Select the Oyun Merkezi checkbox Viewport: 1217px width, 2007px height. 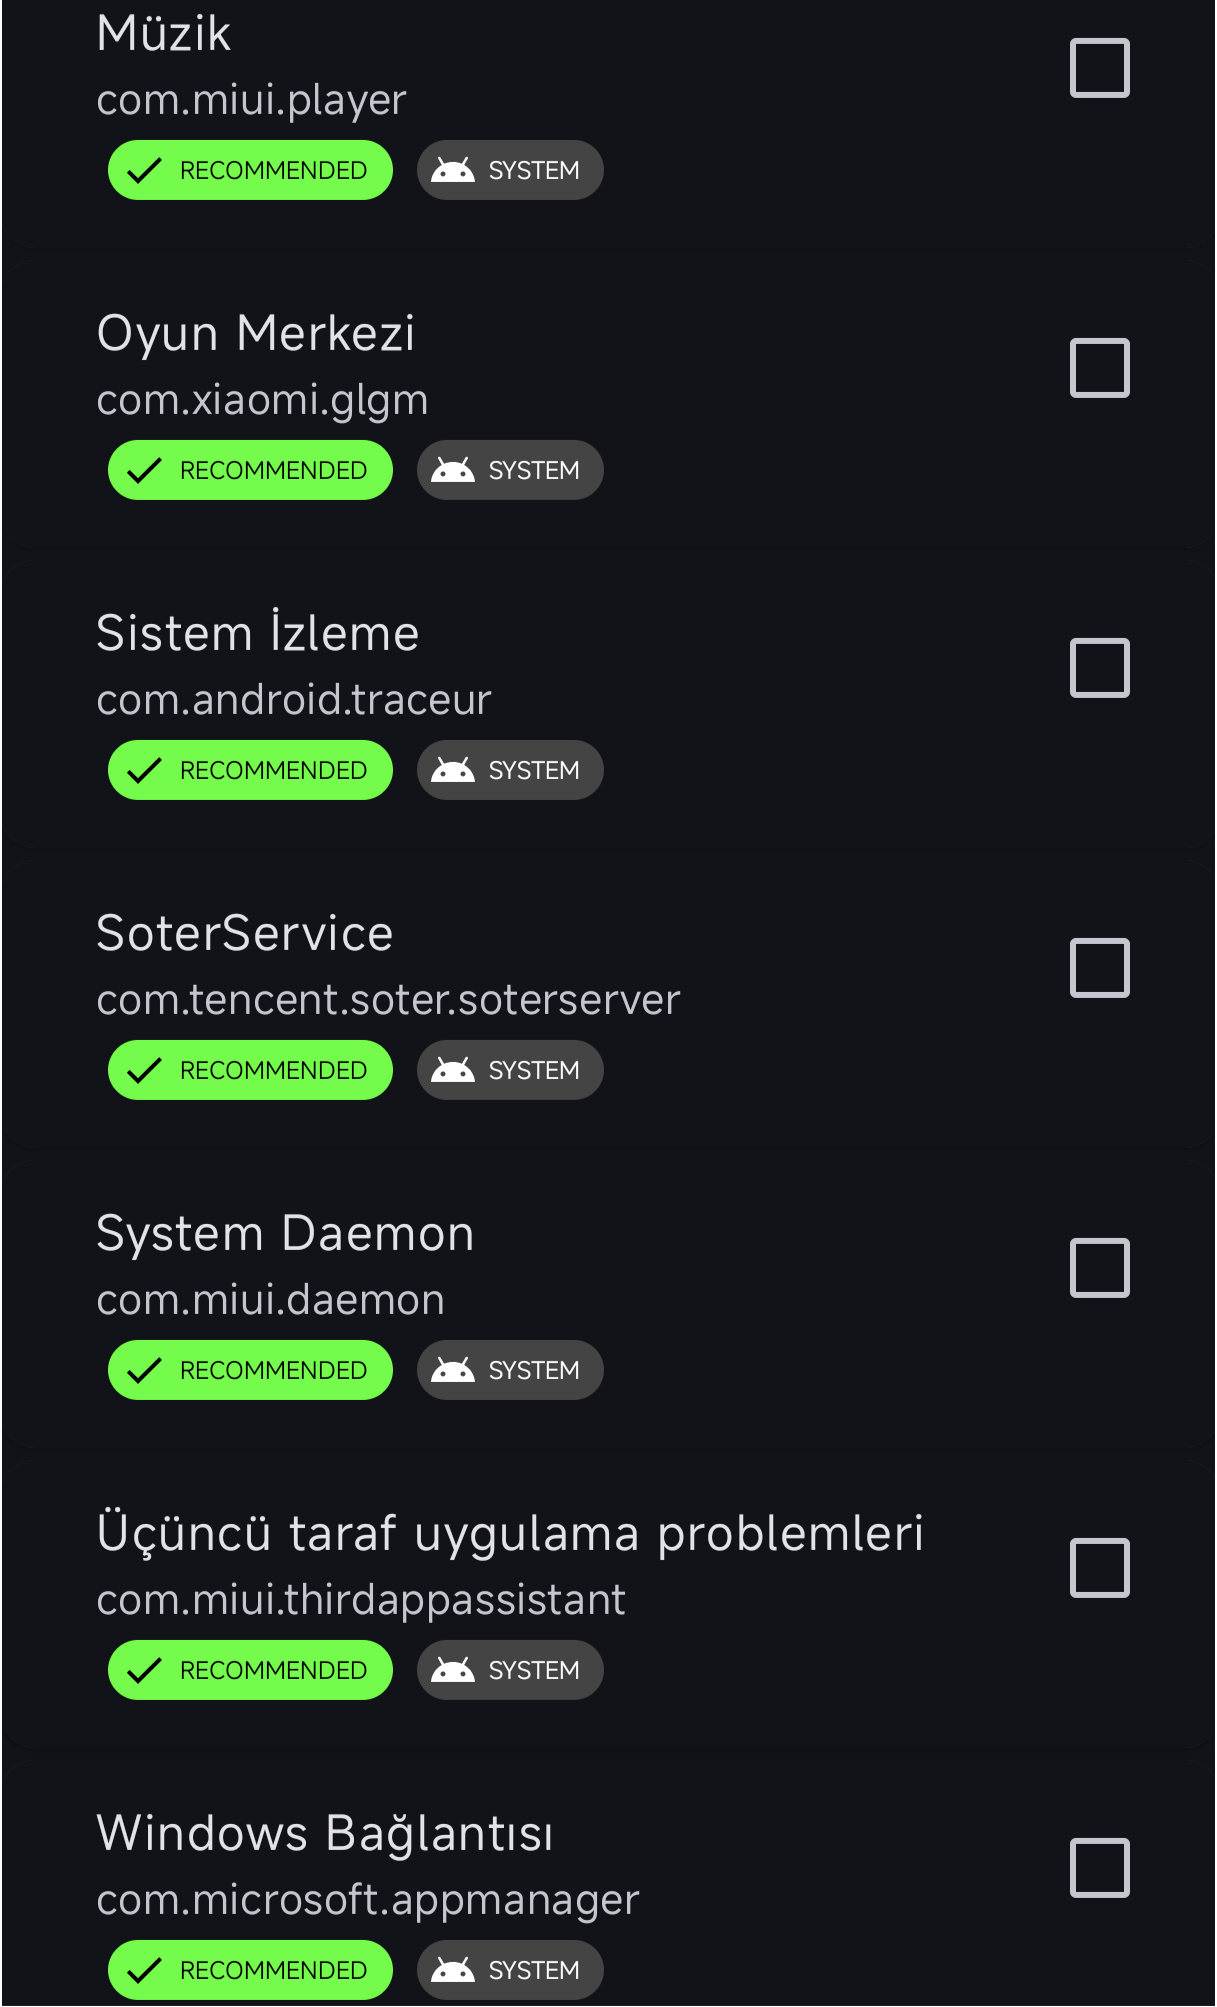pos(1099,368)
